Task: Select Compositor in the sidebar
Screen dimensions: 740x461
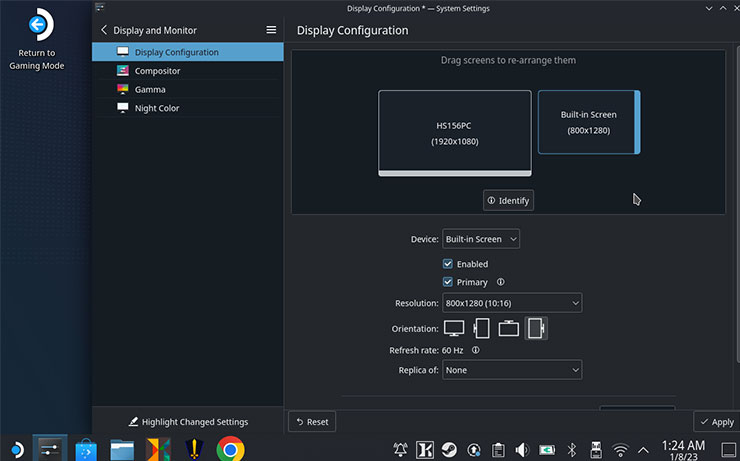Action: point(157,71)
